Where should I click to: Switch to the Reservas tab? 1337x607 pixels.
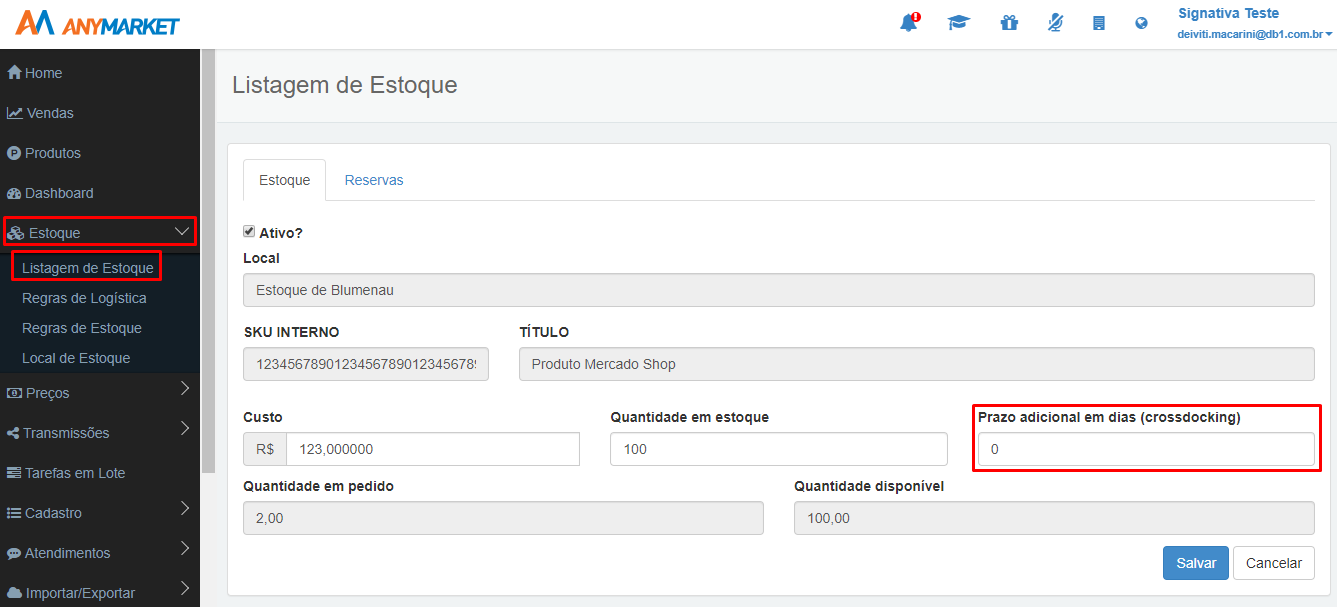click(x=374, y=180)
